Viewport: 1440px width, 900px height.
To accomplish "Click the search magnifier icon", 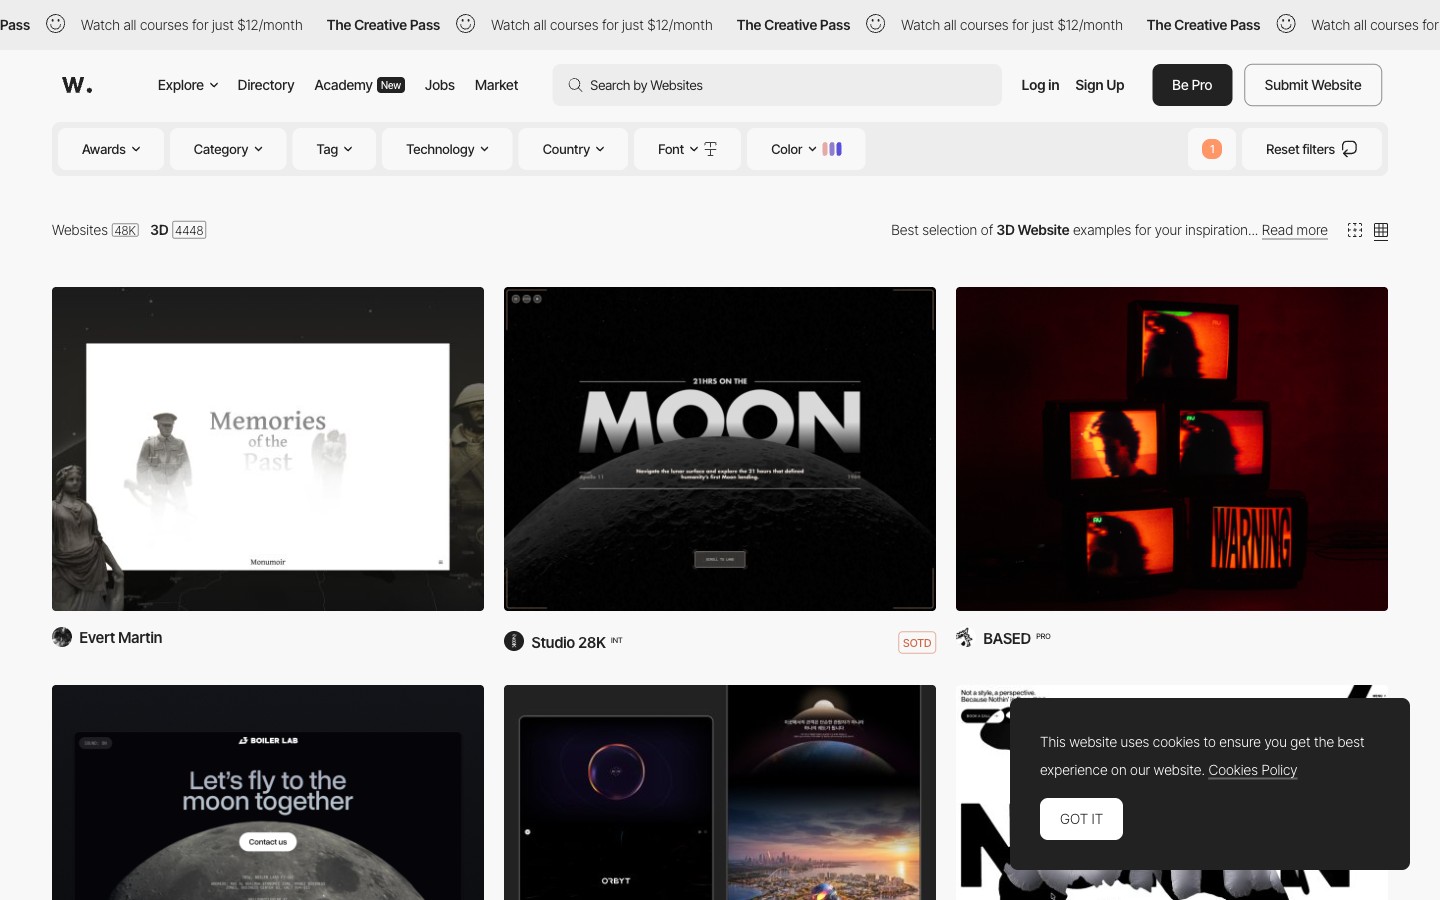I will pos(575,85).
